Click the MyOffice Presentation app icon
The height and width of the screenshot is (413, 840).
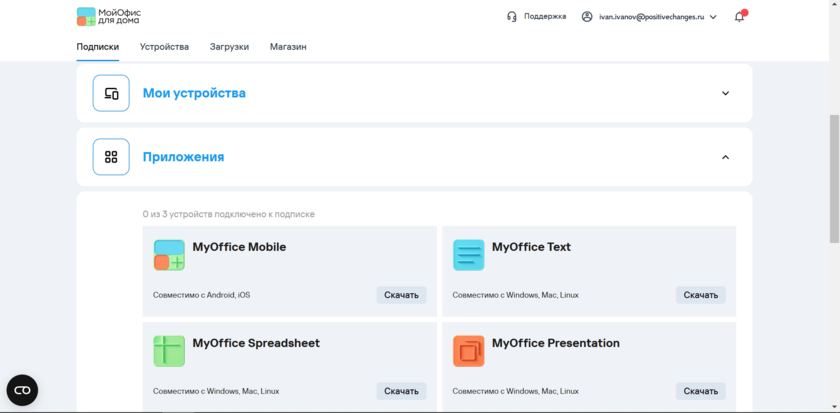tap(468, 351)
